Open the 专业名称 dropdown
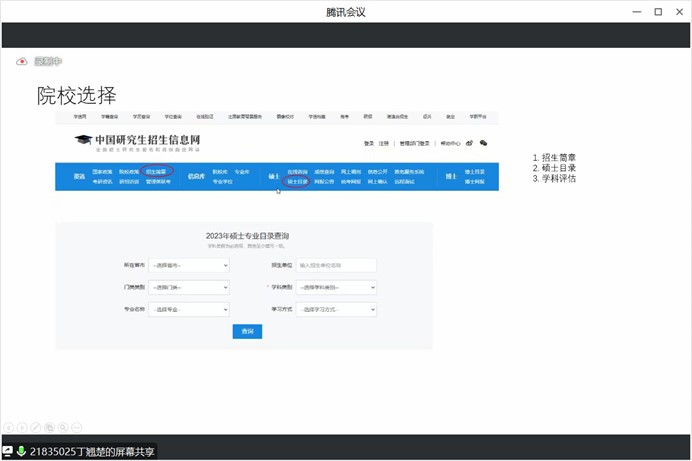The image size is (692, 461). [x=189, y=310]
